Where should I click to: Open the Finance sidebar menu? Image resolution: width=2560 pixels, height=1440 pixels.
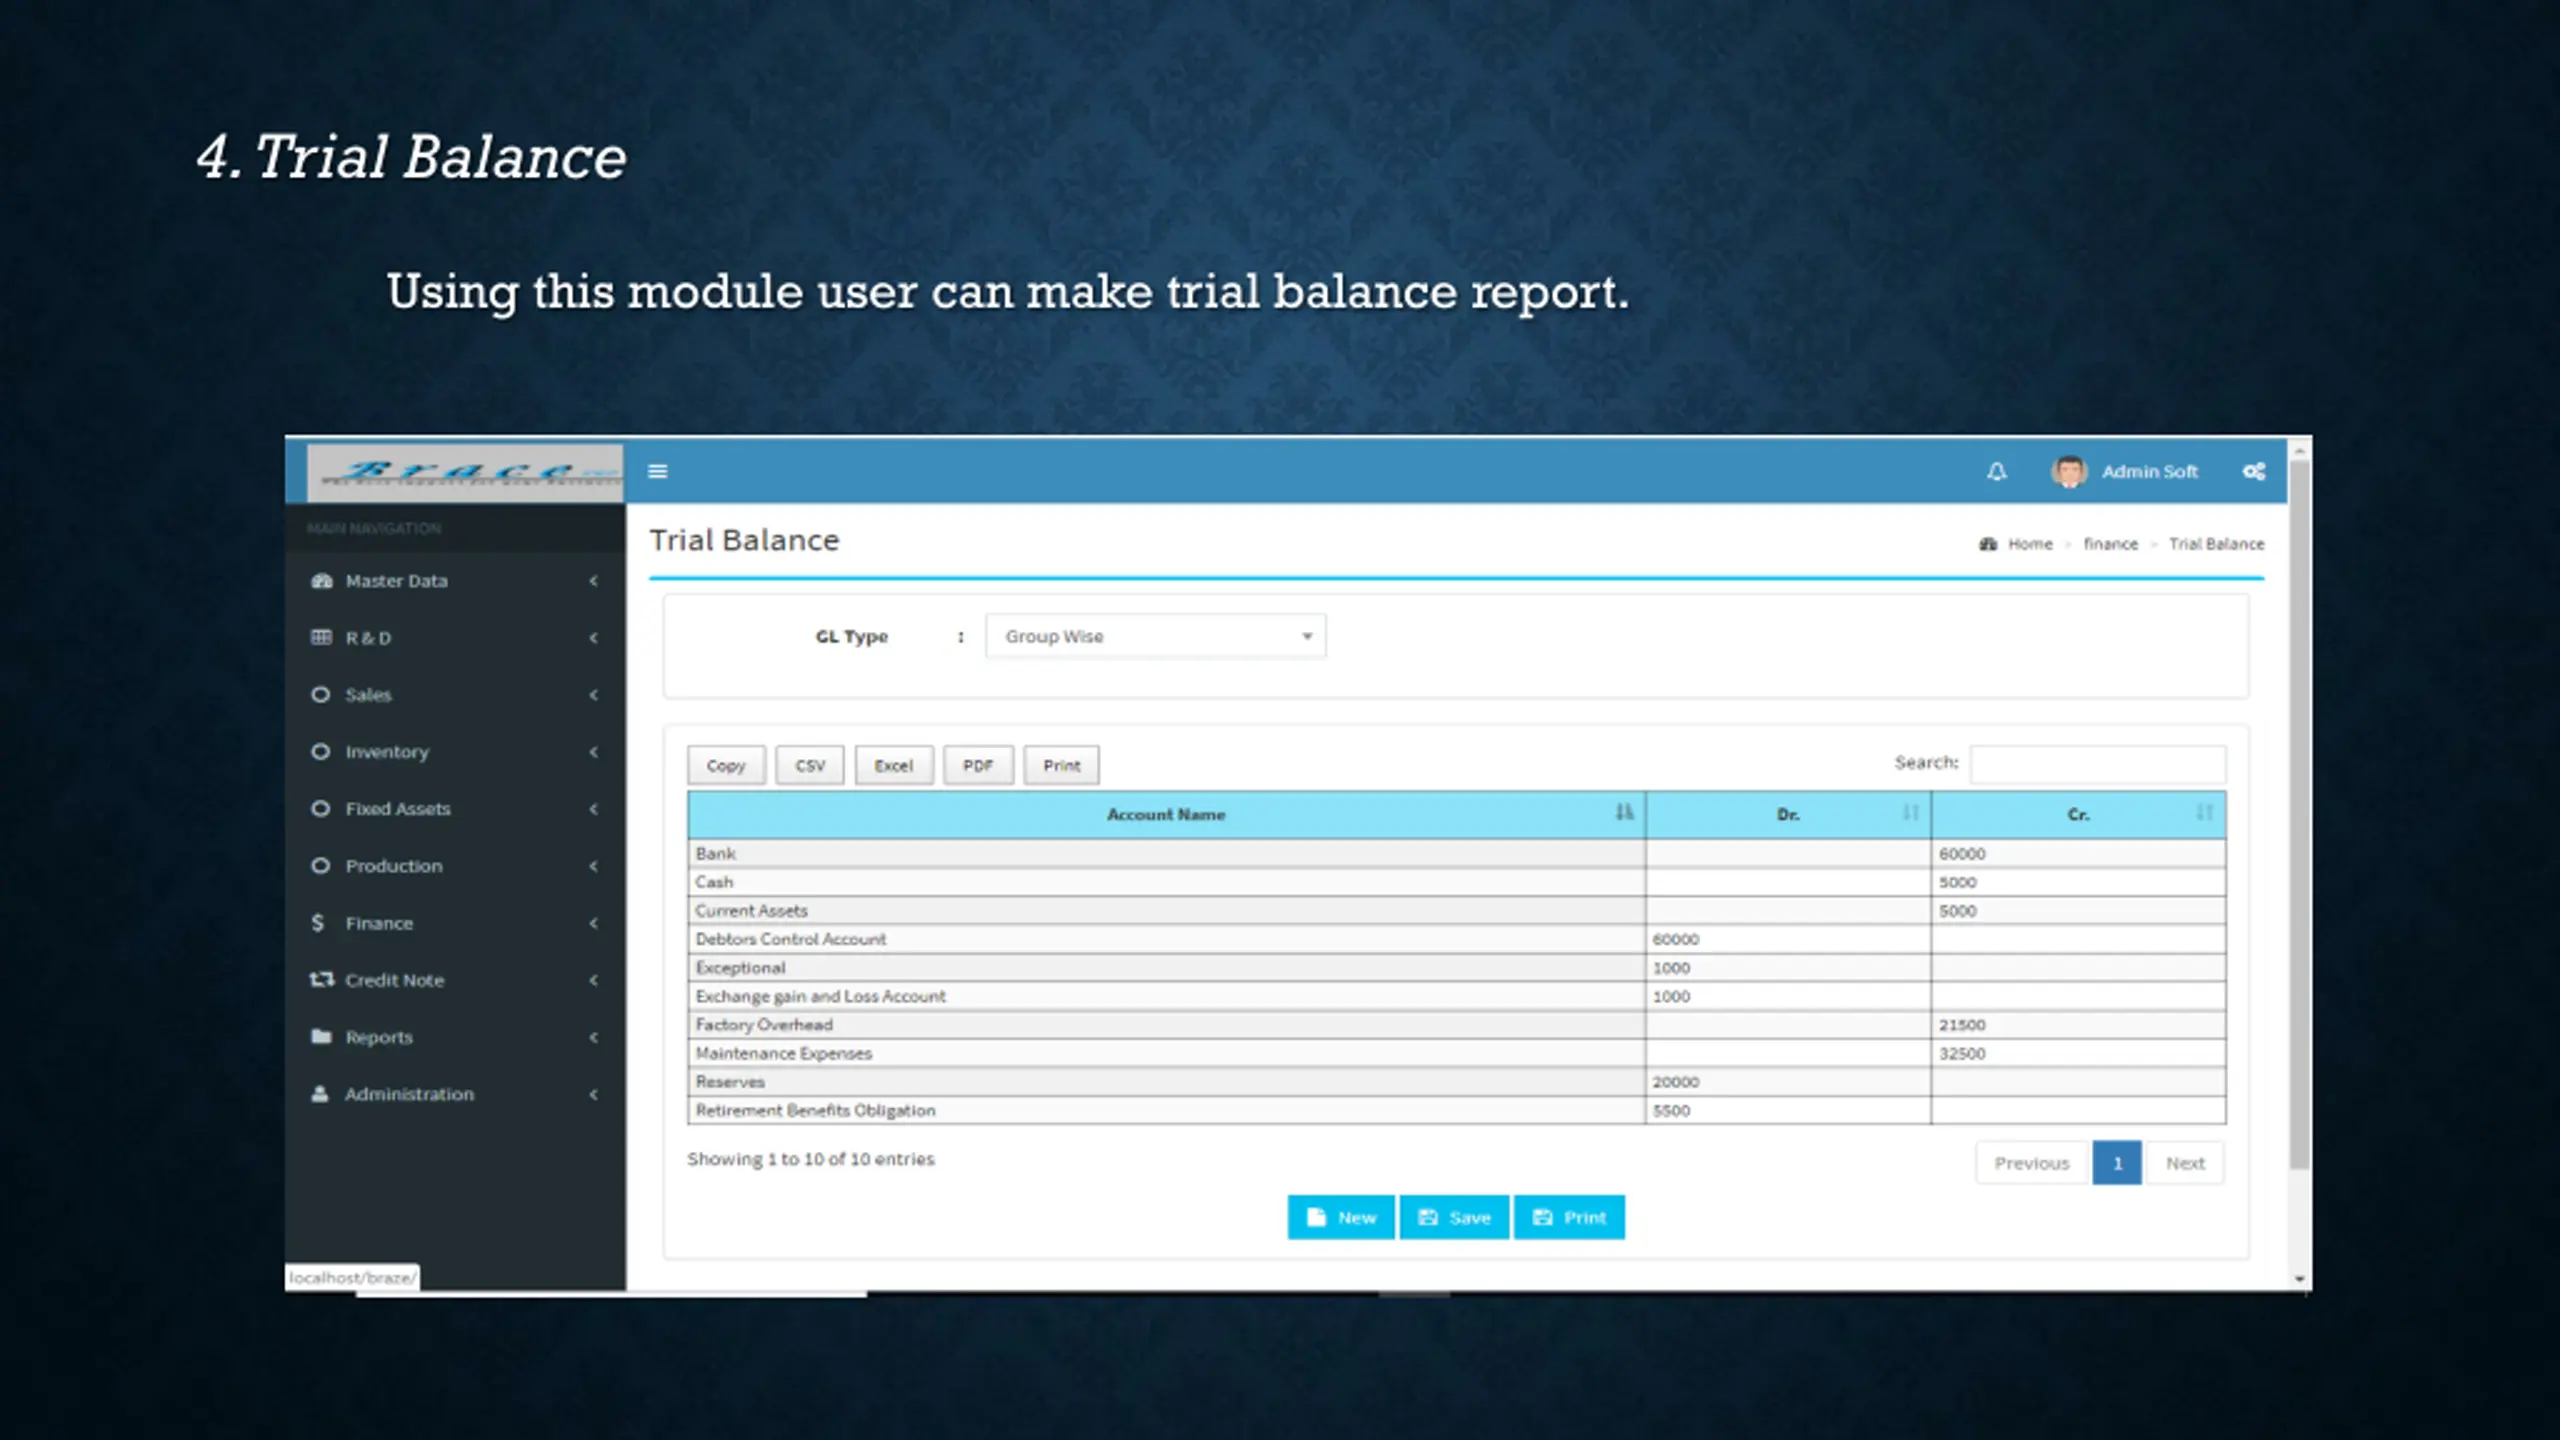coord(455,922)
